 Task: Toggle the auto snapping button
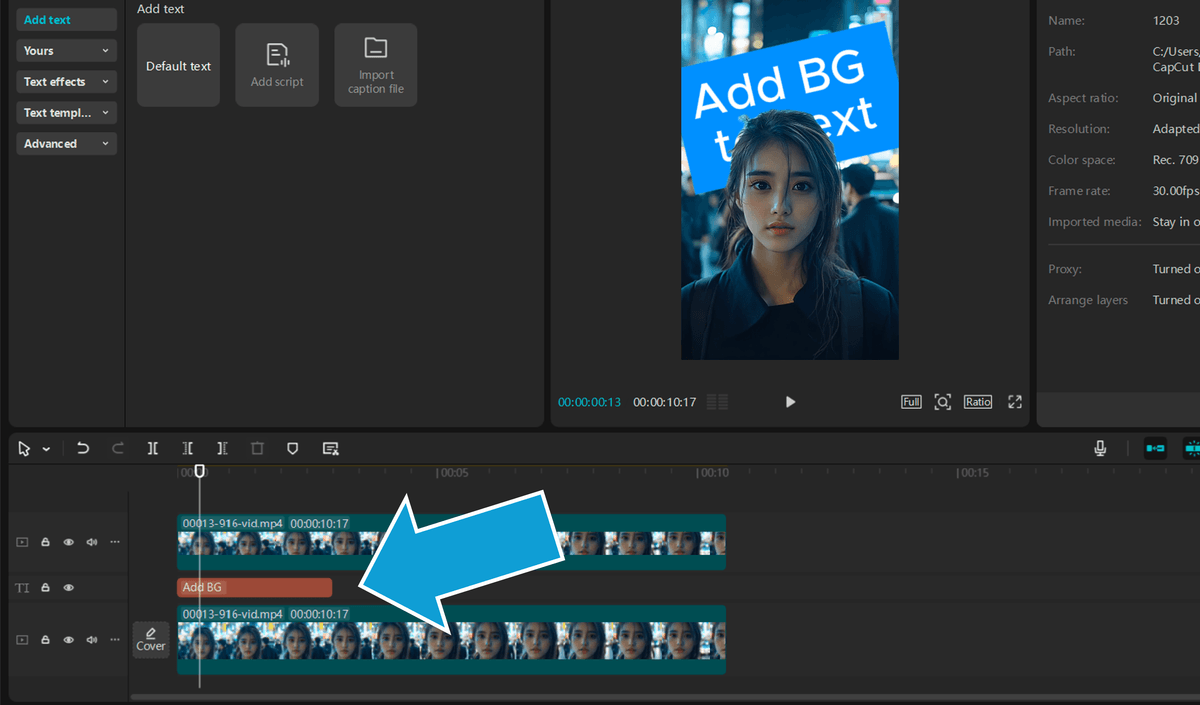click(x=1191, y=449)
